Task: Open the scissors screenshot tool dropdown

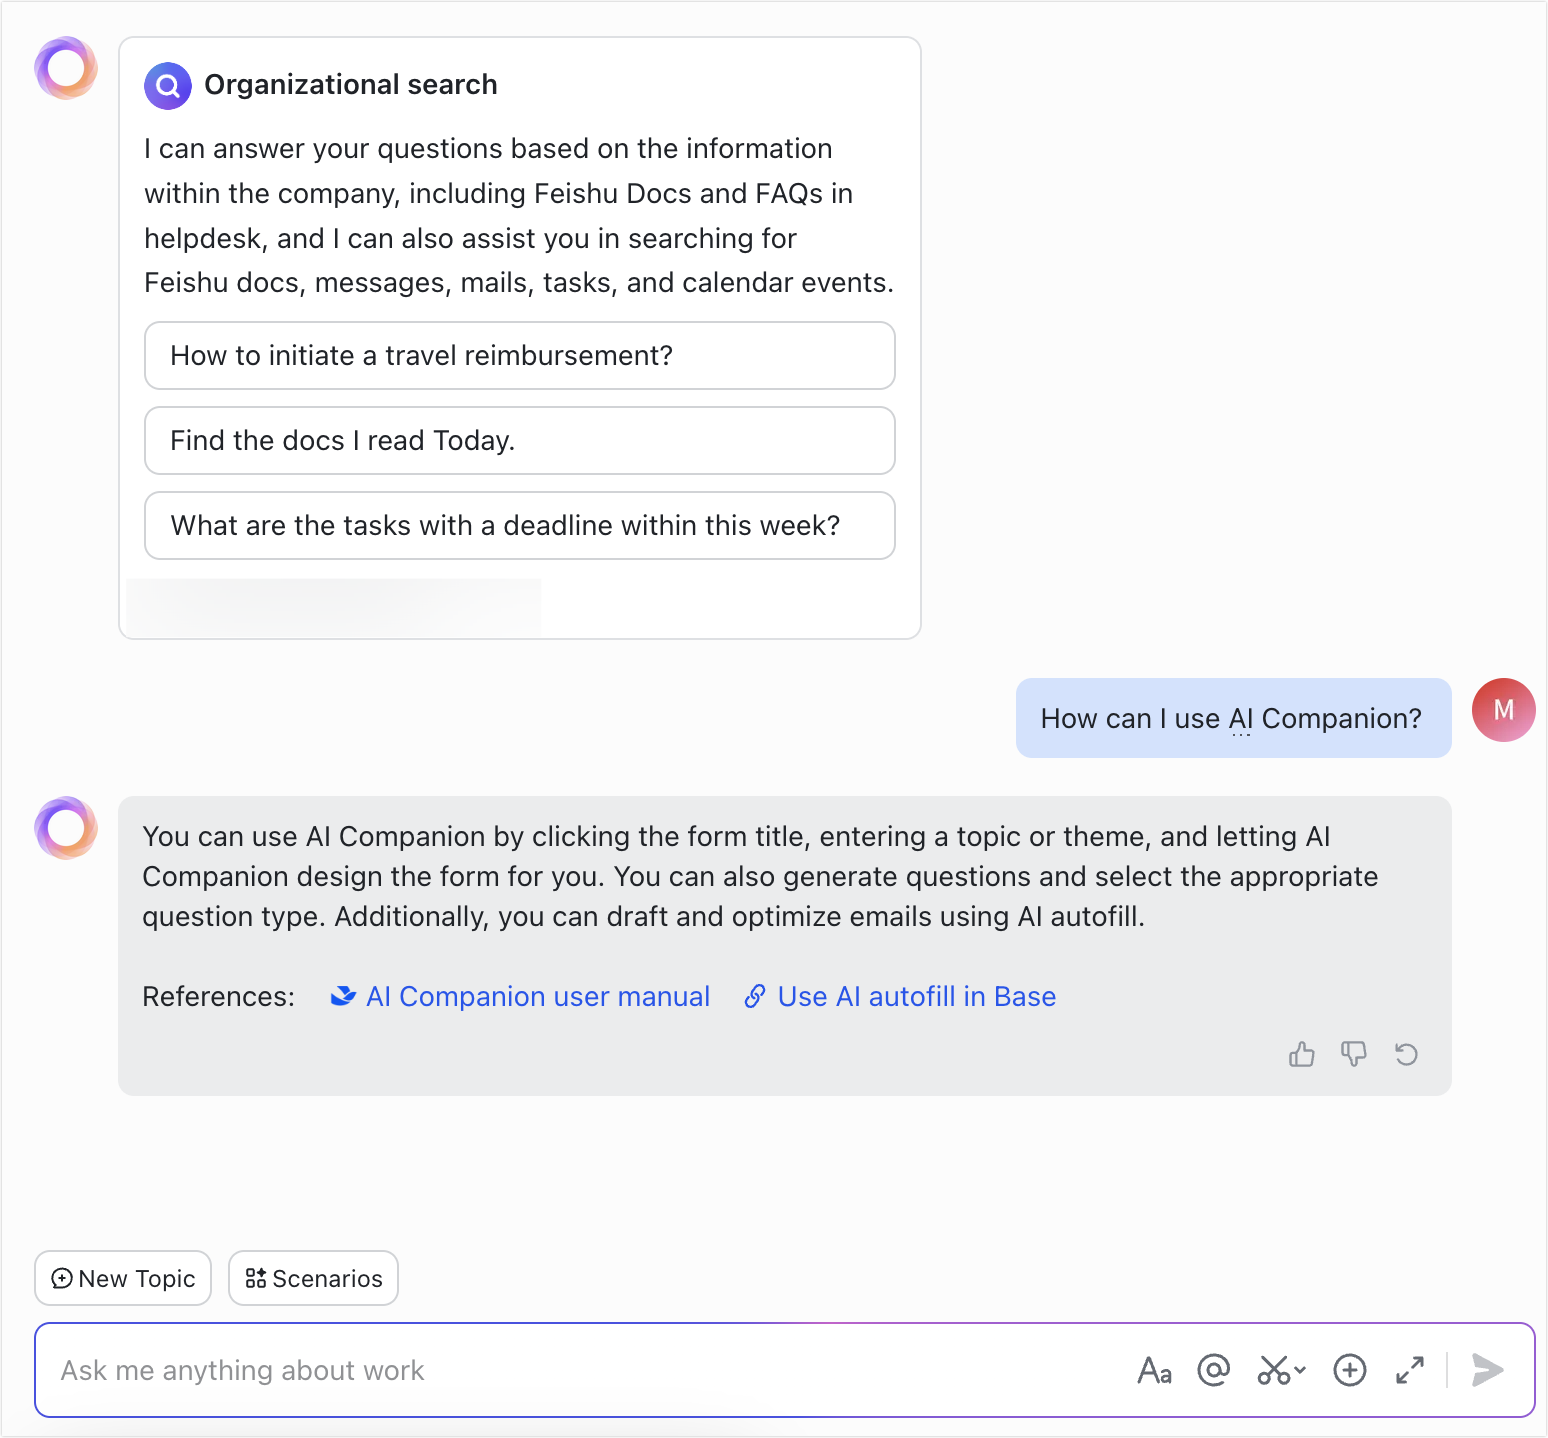Action: pos(1281,1370)
